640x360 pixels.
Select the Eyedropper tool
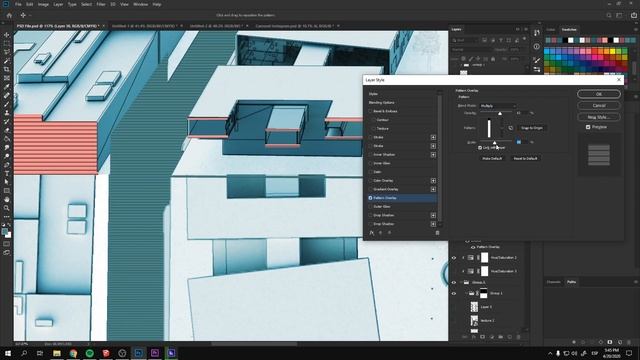[x=7, y=87]
